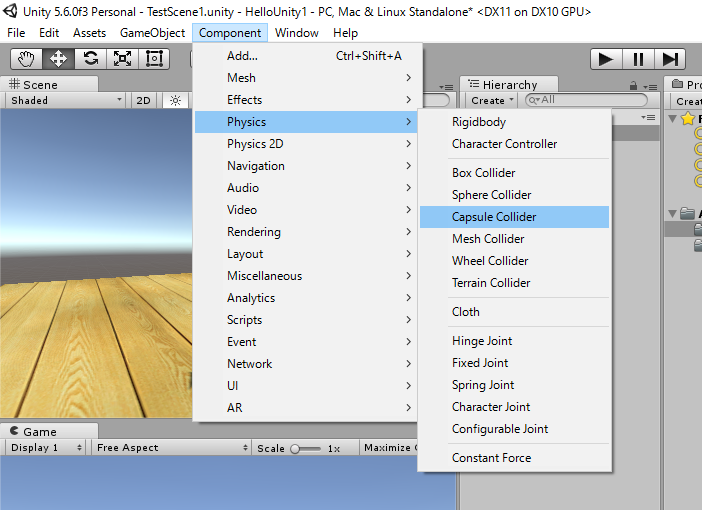The width and height of the screenshot is (702, 510).
Task: Open the Event submenu
Action: tap(306, 341)
